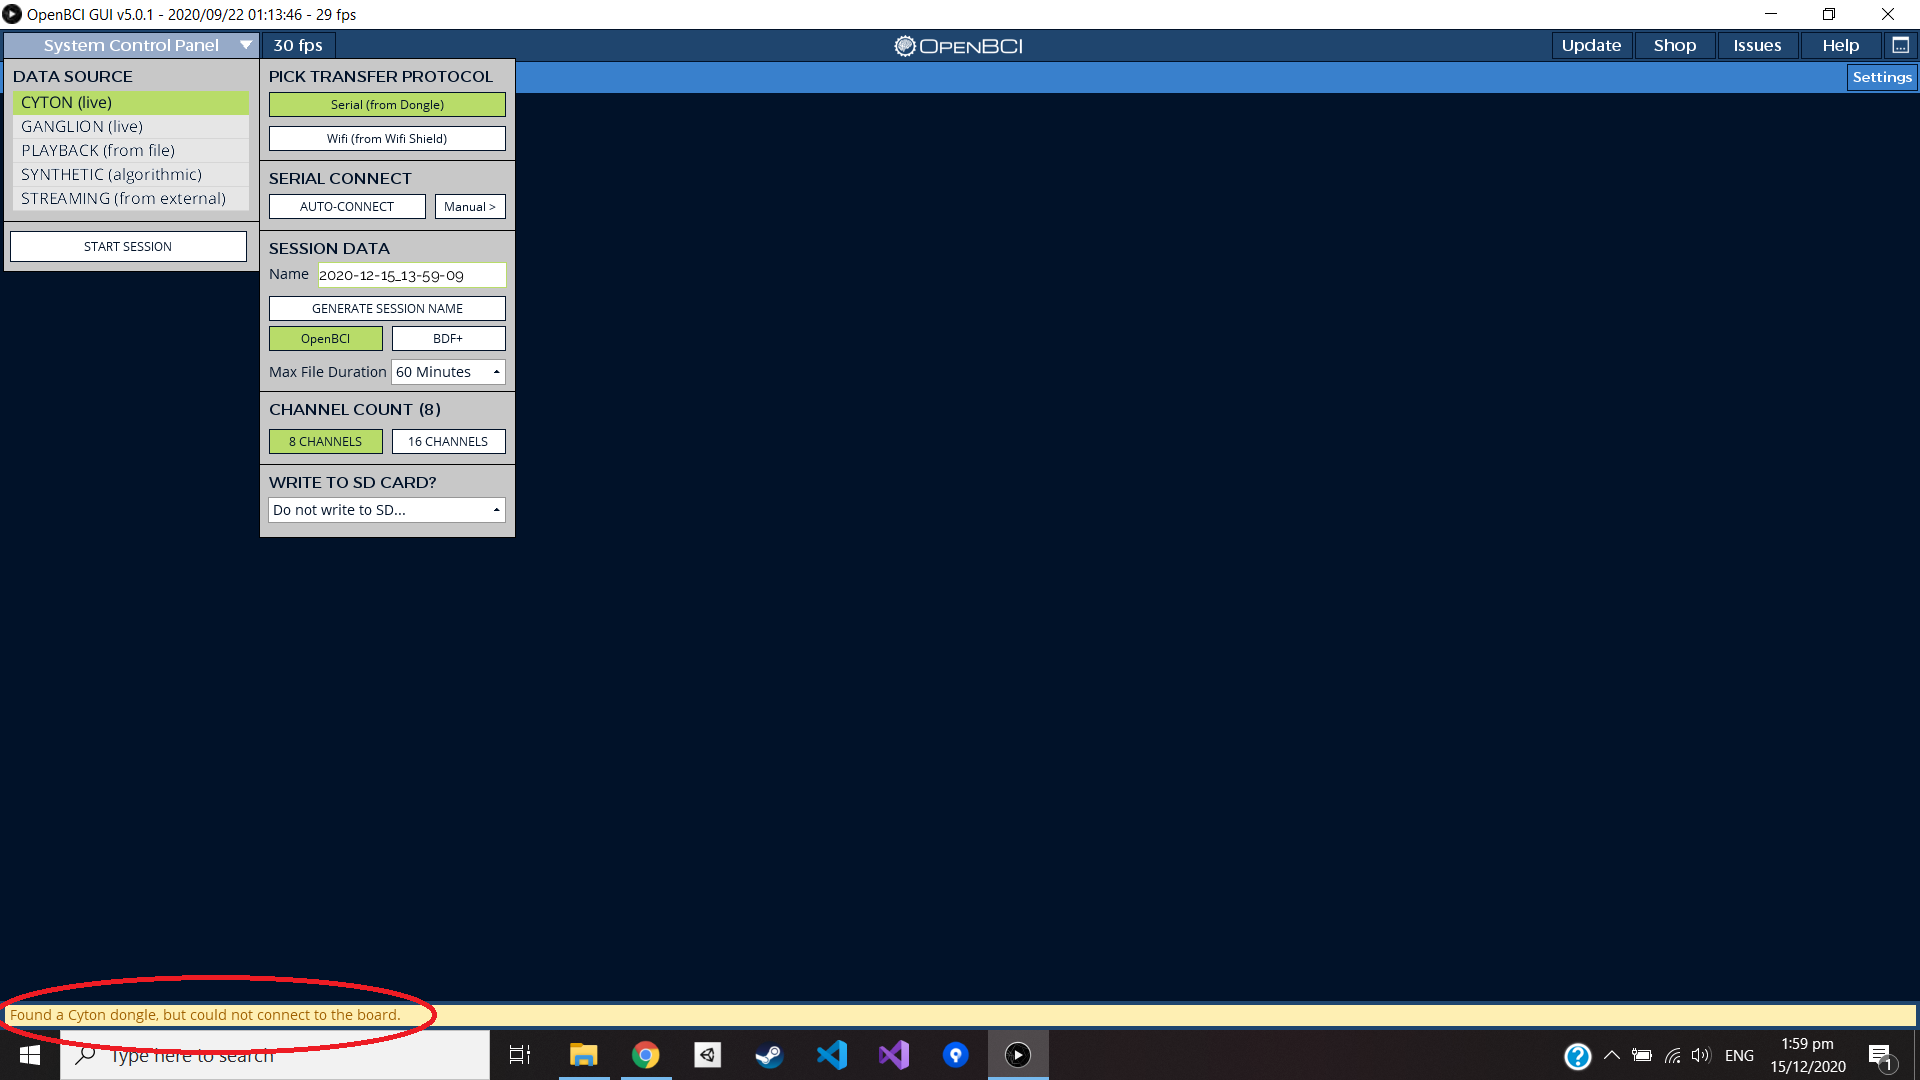
Task: Click the 30 fps frame rate button
Action: click(298, 46)
